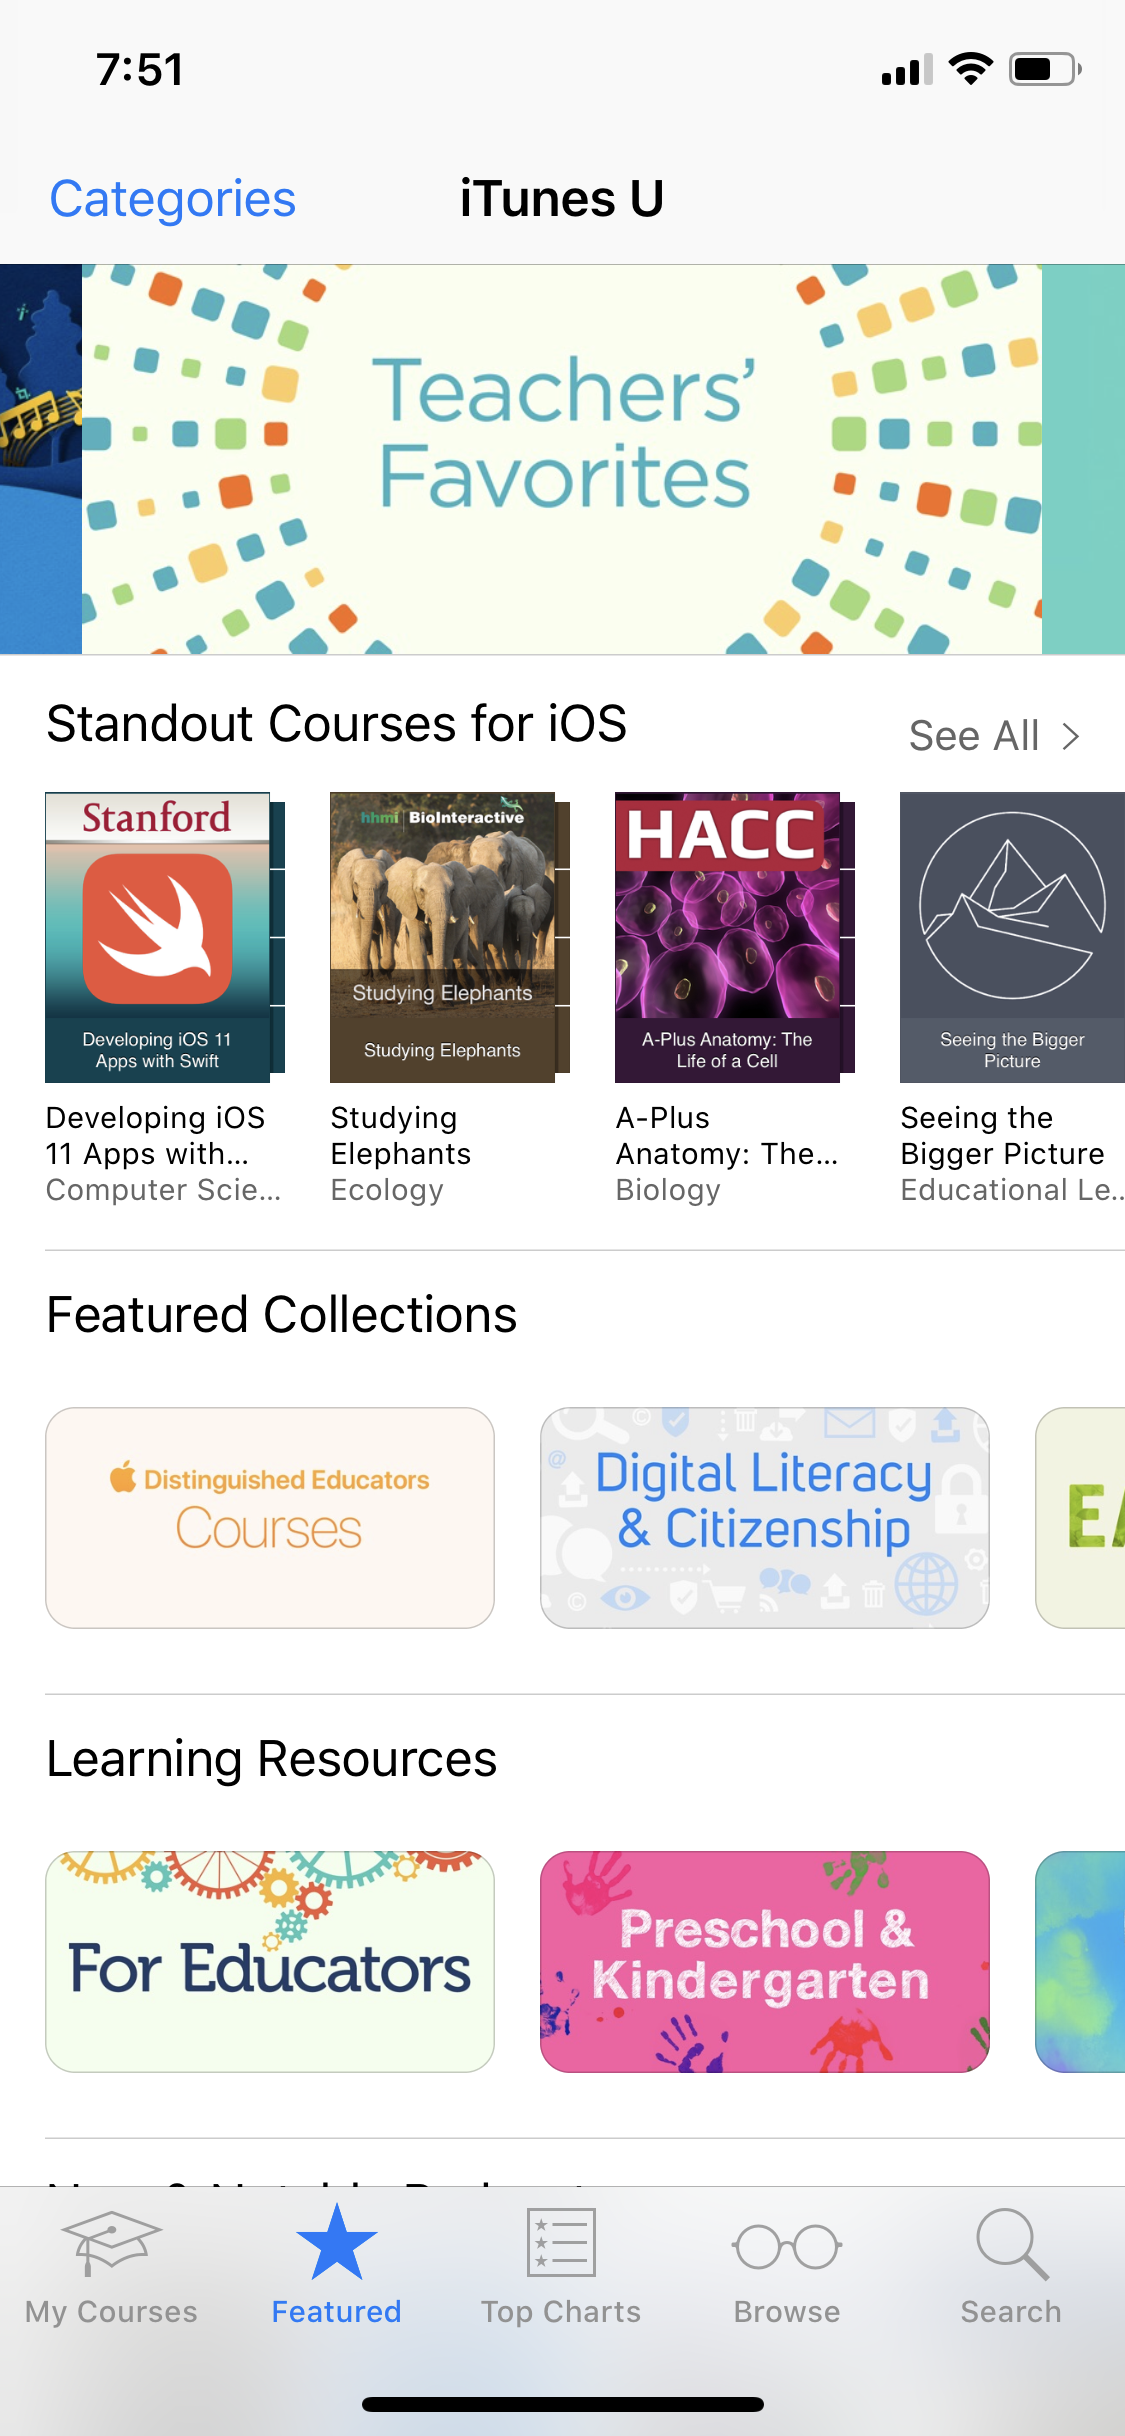Image resolution: width=1125 pixels, height=2436 pixels.
Task: Open Digital Literacy & Citizenship collection
Action: tap(764, 1516)
